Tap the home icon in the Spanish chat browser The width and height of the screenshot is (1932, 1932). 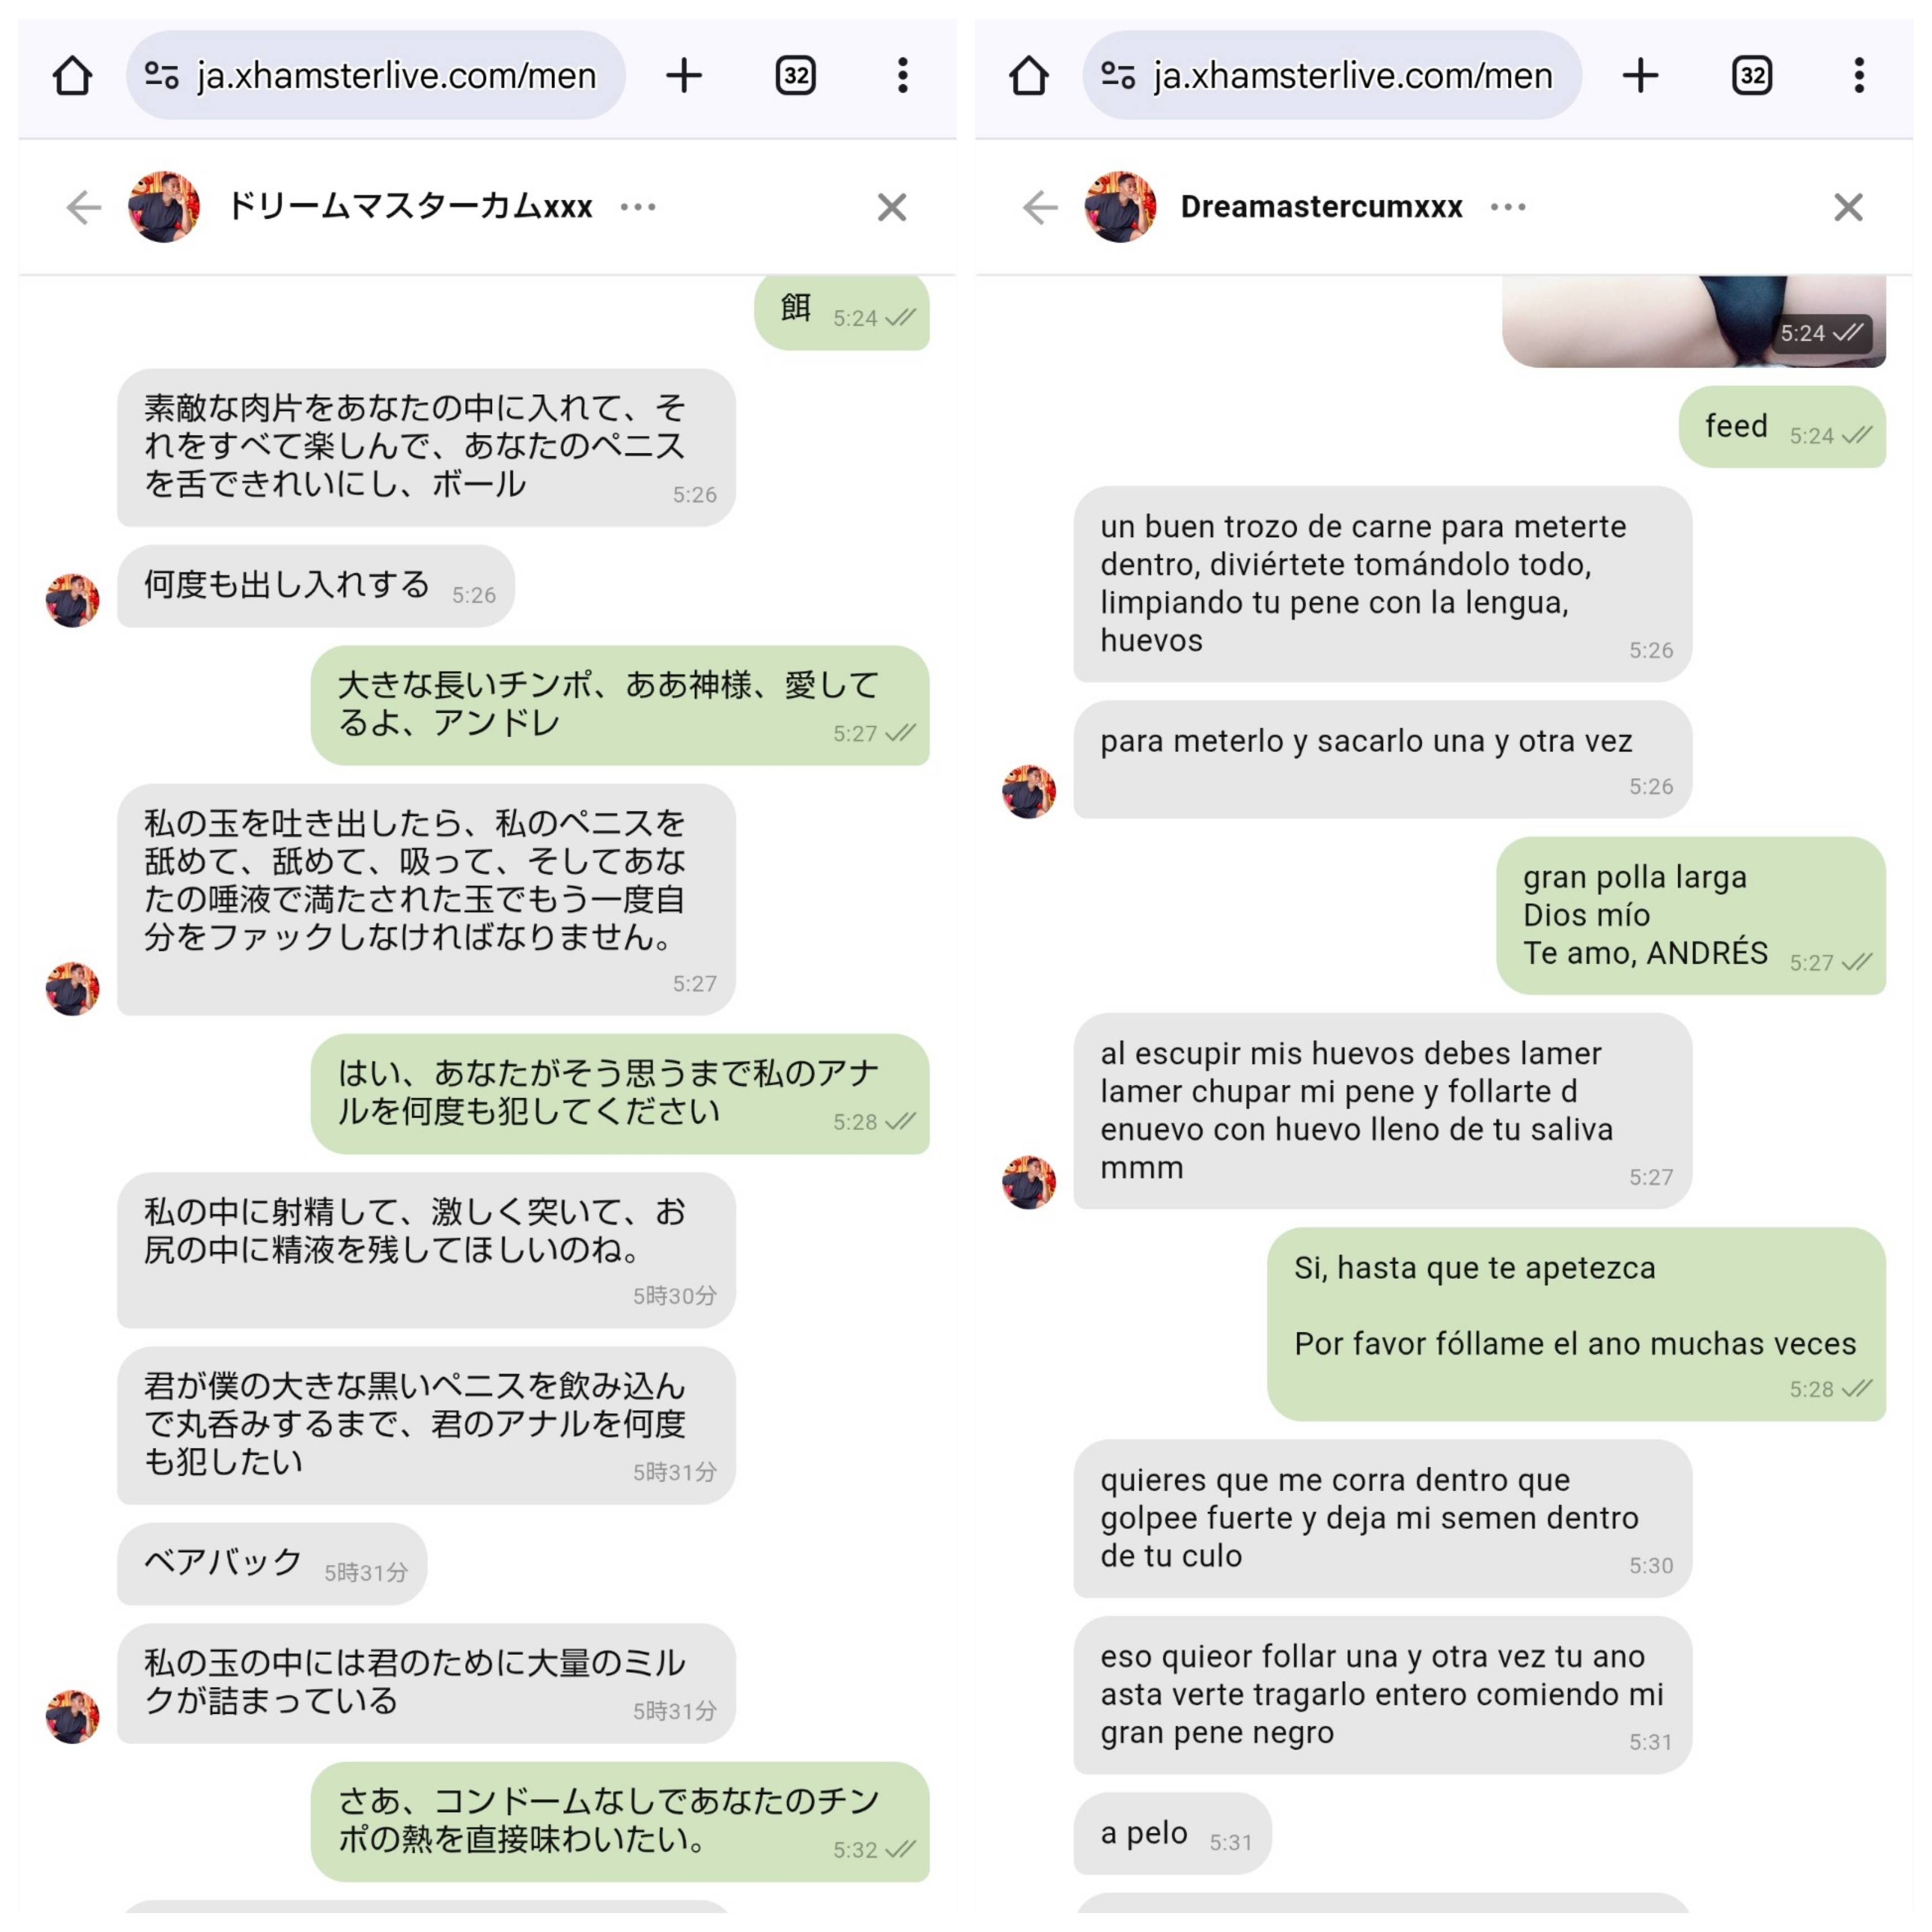1028,75
